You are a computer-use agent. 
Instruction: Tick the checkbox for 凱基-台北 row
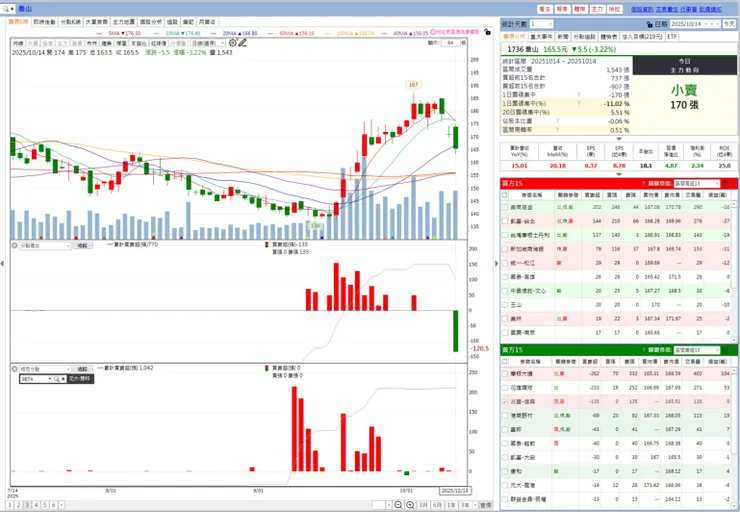pos(505,221)
